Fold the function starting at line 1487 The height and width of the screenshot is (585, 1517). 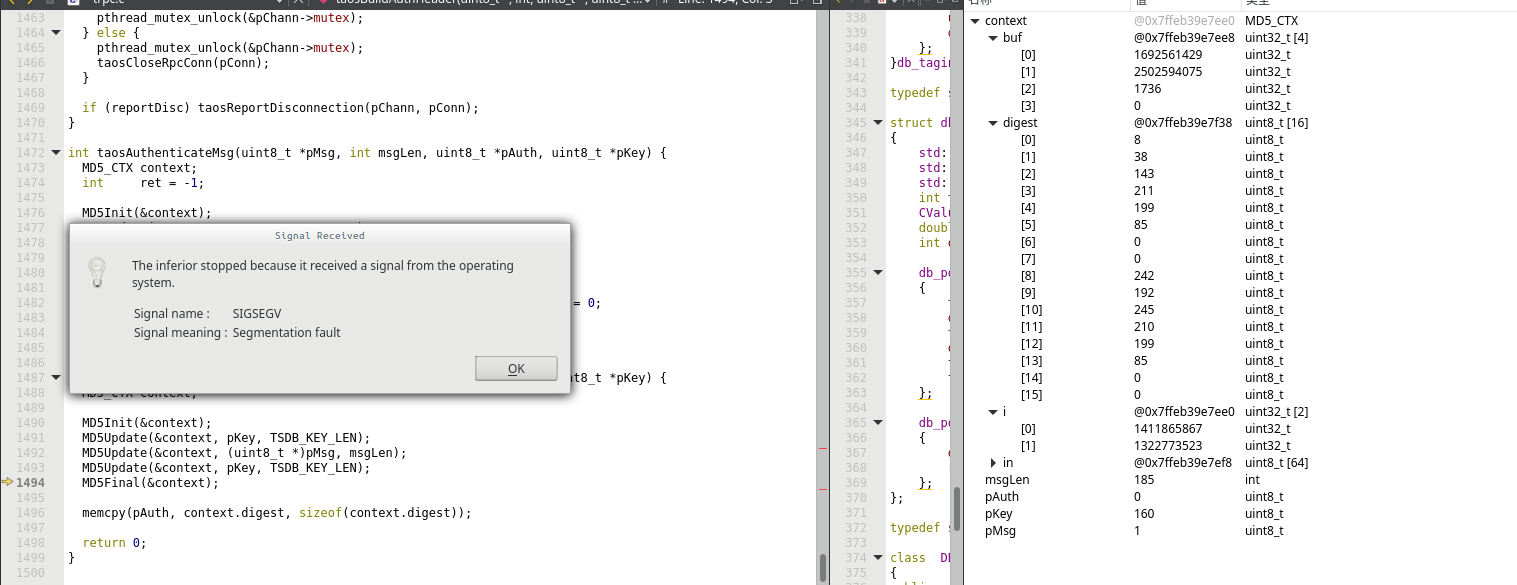pos(54,378)
